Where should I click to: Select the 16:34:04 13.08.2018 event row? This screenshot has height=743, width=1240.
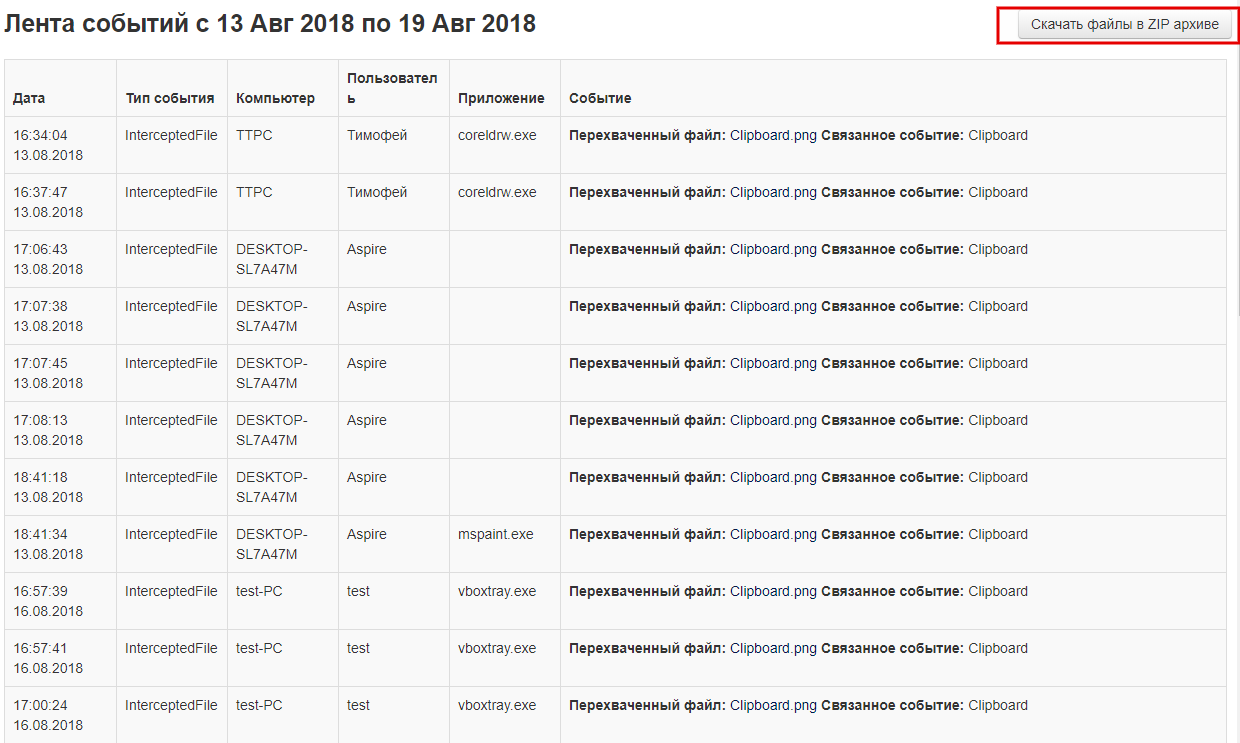click(615, 145)
